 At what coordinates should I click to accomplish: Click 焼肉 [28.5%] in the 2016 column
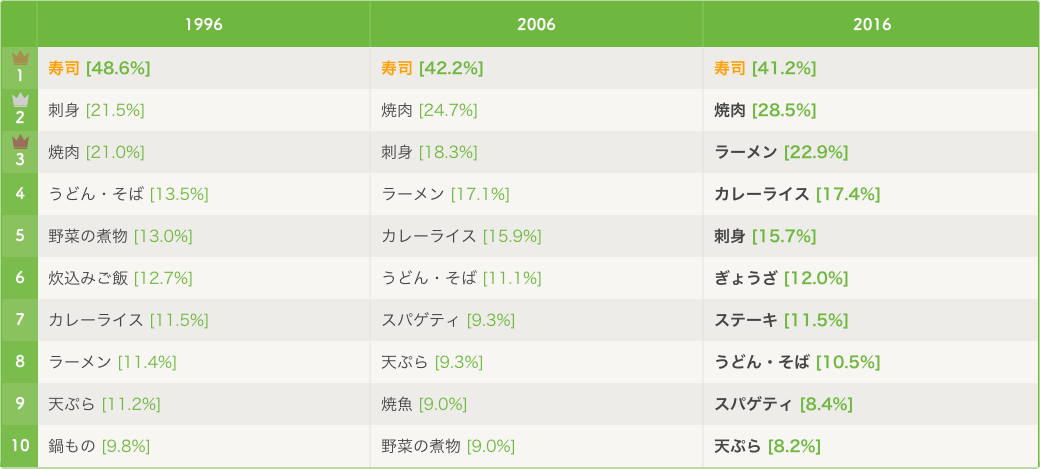pos(765,110)
